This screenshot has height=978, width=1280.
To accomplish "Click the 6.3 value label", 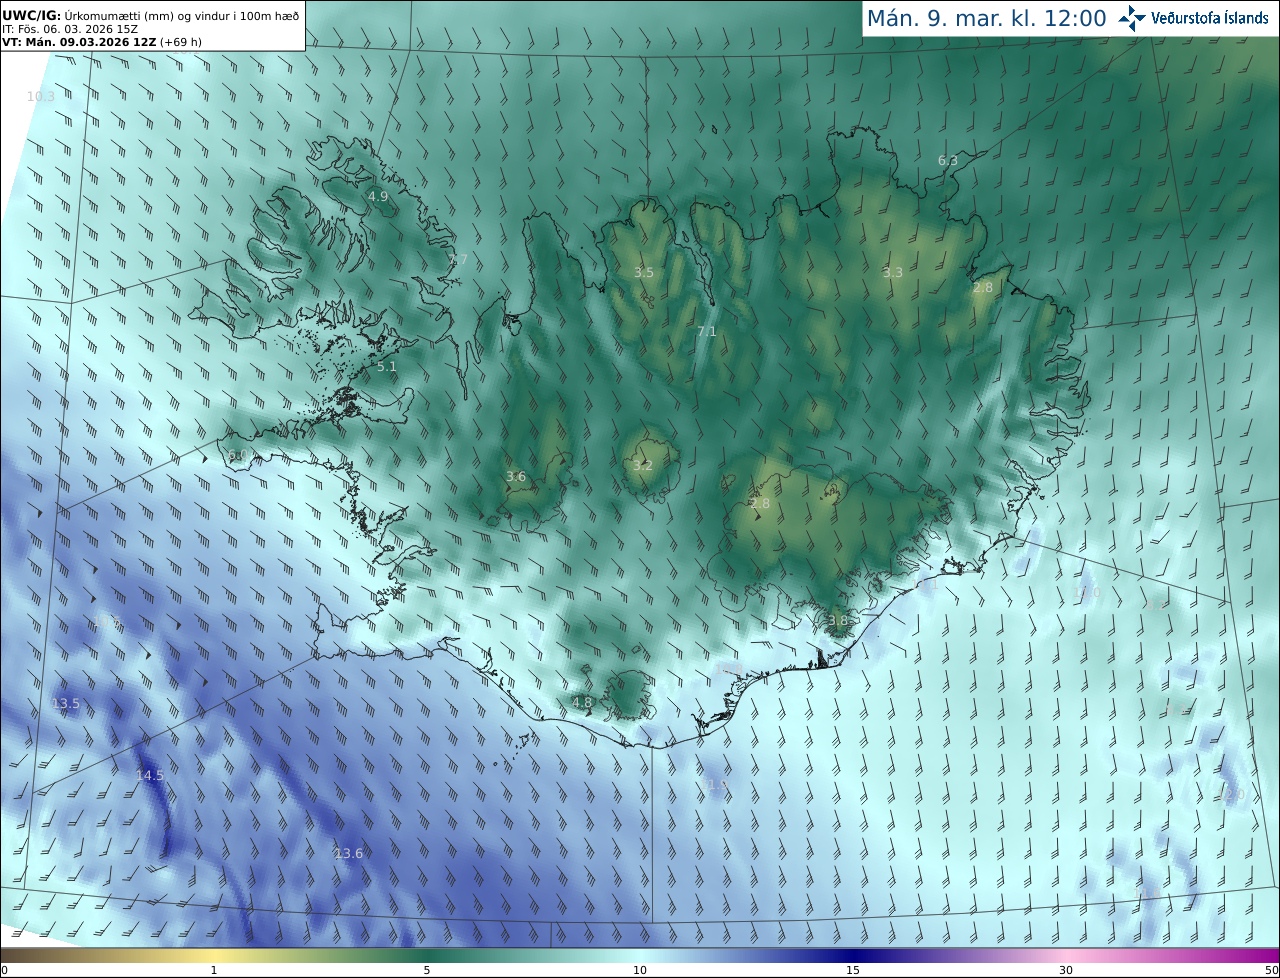I will pyautogui.click(x=948, y=160).
